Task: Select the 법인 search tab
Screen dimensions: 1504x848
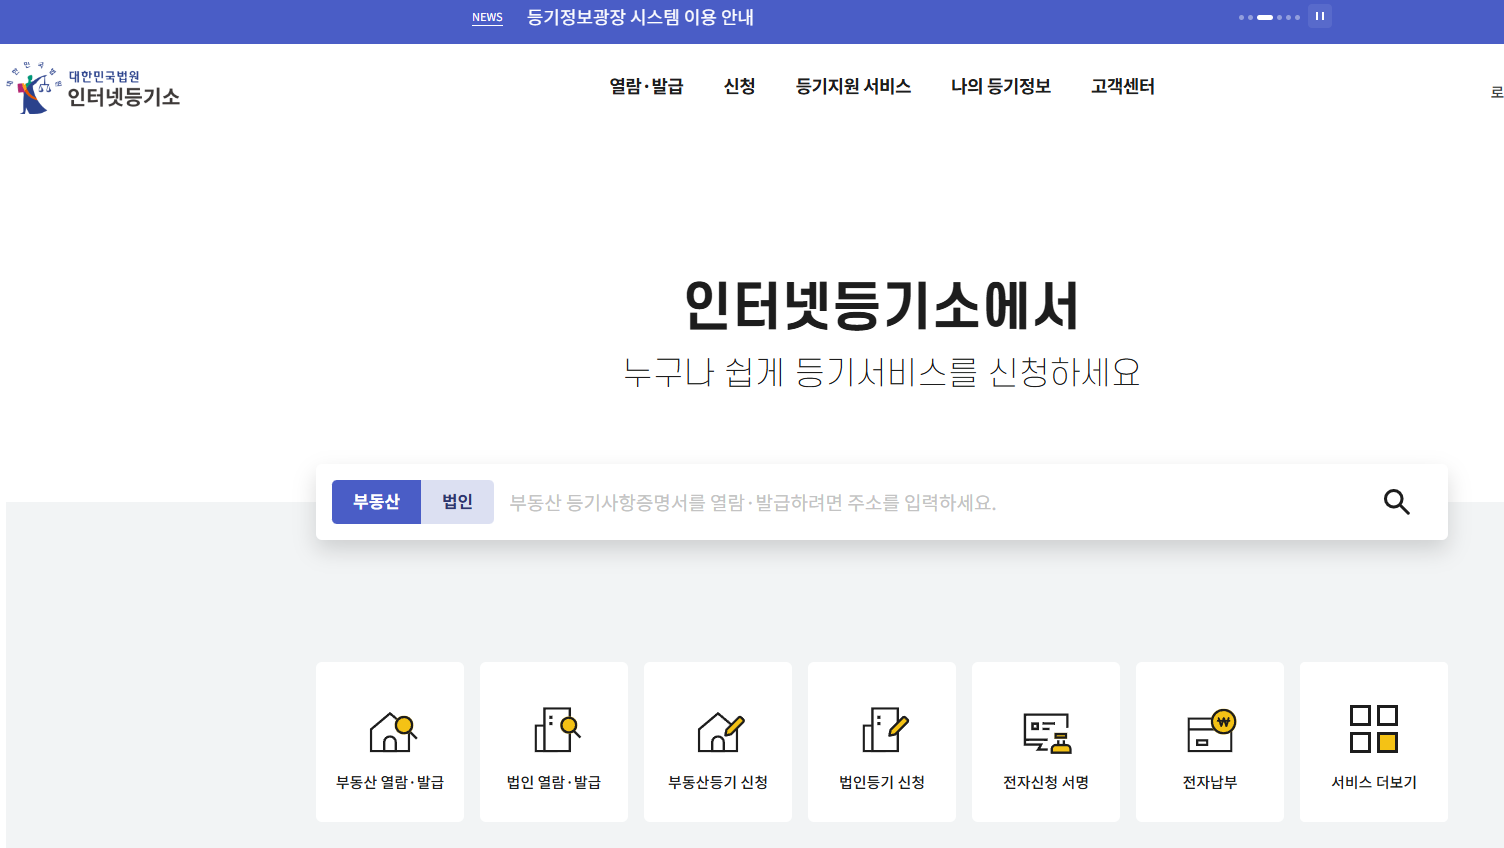Action: [457, 502]
